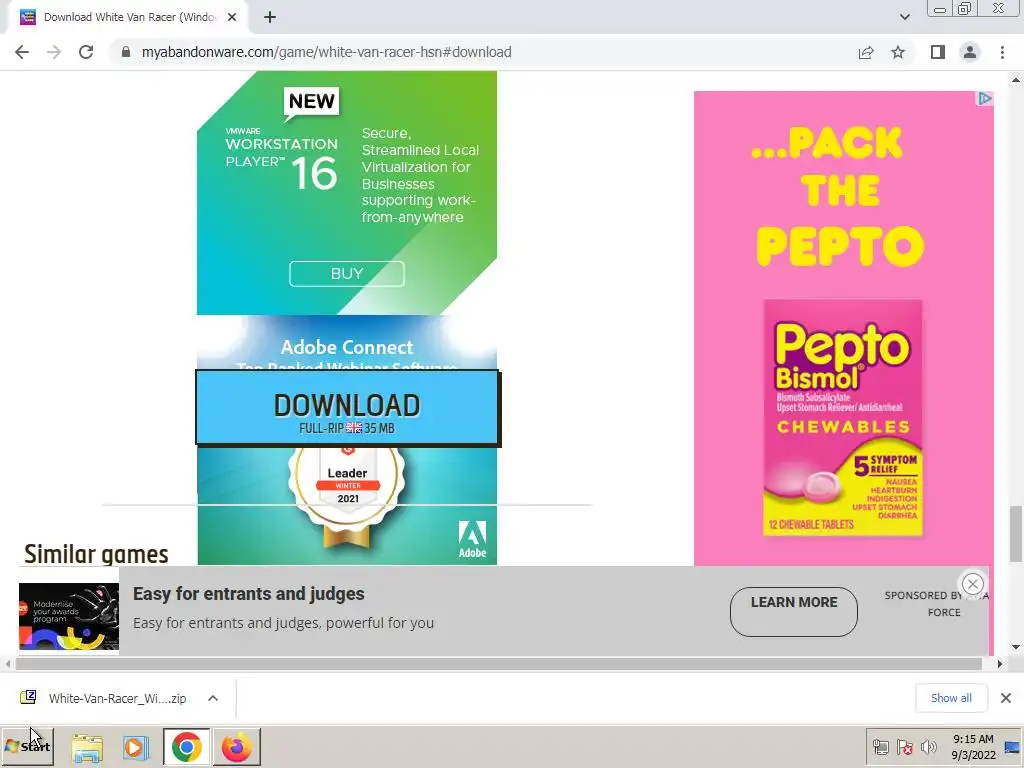Click the horizontal scrollbar right arrow
1024x768 pixels.
coord(999,664)
